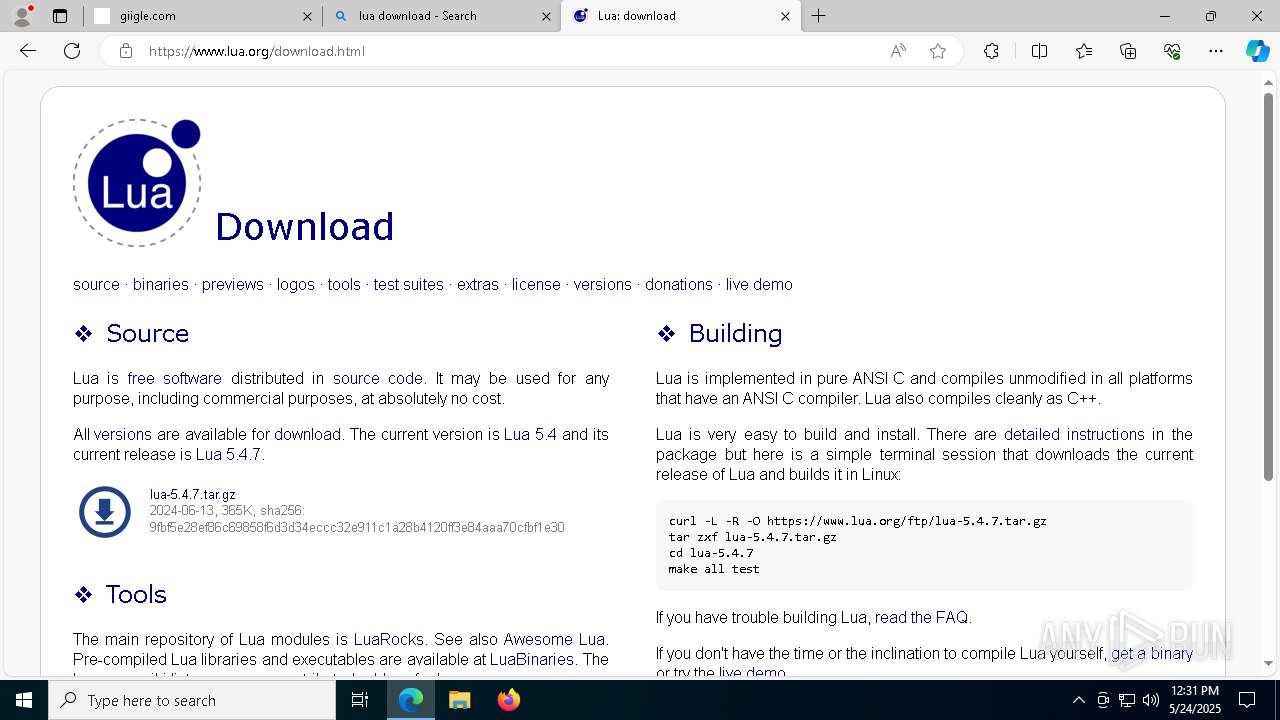
Task: Open the test suites link
Action: pos(409,284)
